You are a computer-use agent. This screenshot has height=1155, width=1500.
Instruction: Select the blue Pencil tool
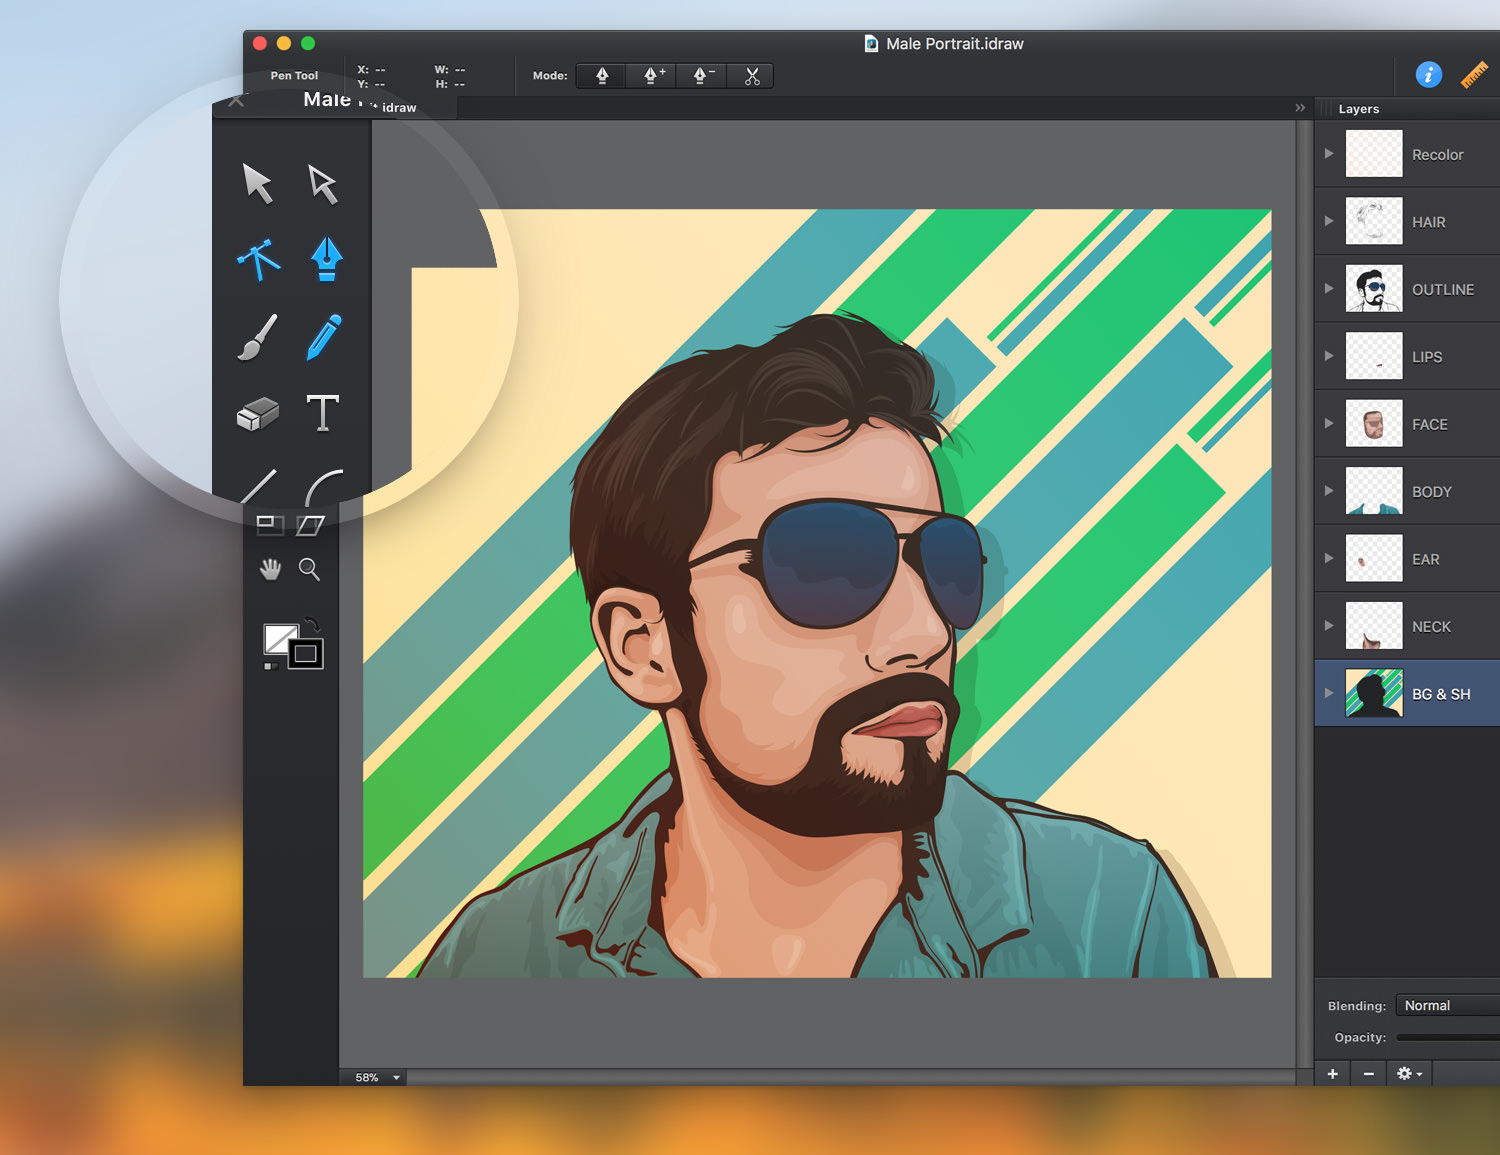click(x=323, y=337)
